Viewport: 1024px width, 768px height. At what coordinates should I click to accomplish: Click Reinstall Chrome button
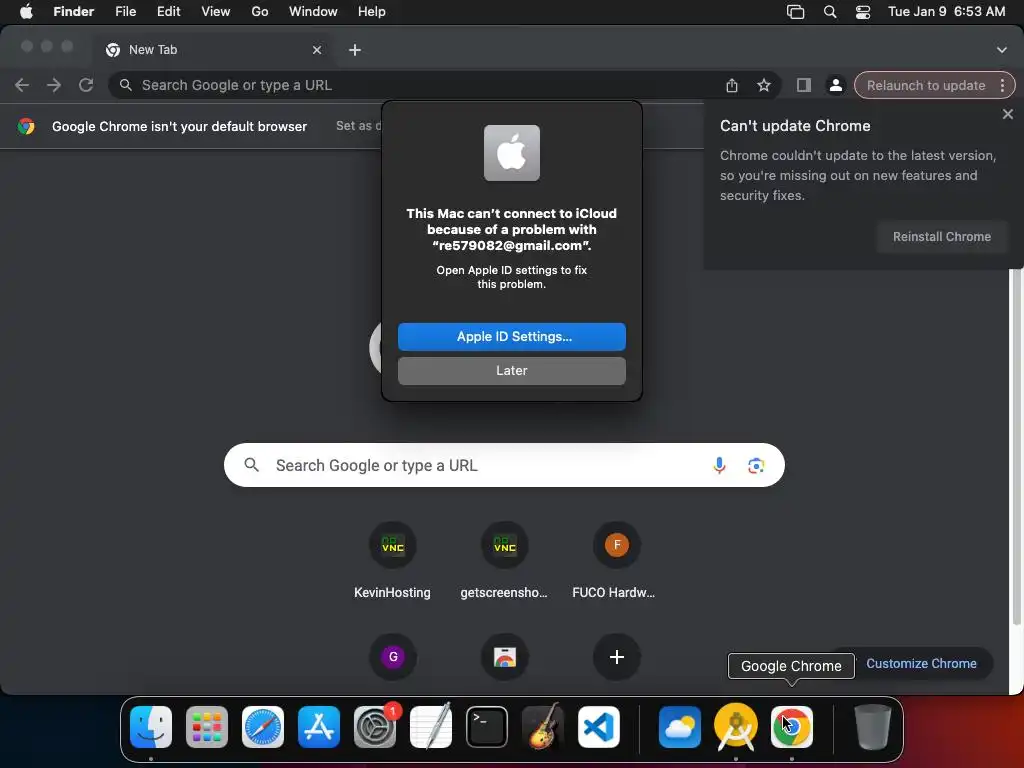pyautogui.click(x=941, y=236)
